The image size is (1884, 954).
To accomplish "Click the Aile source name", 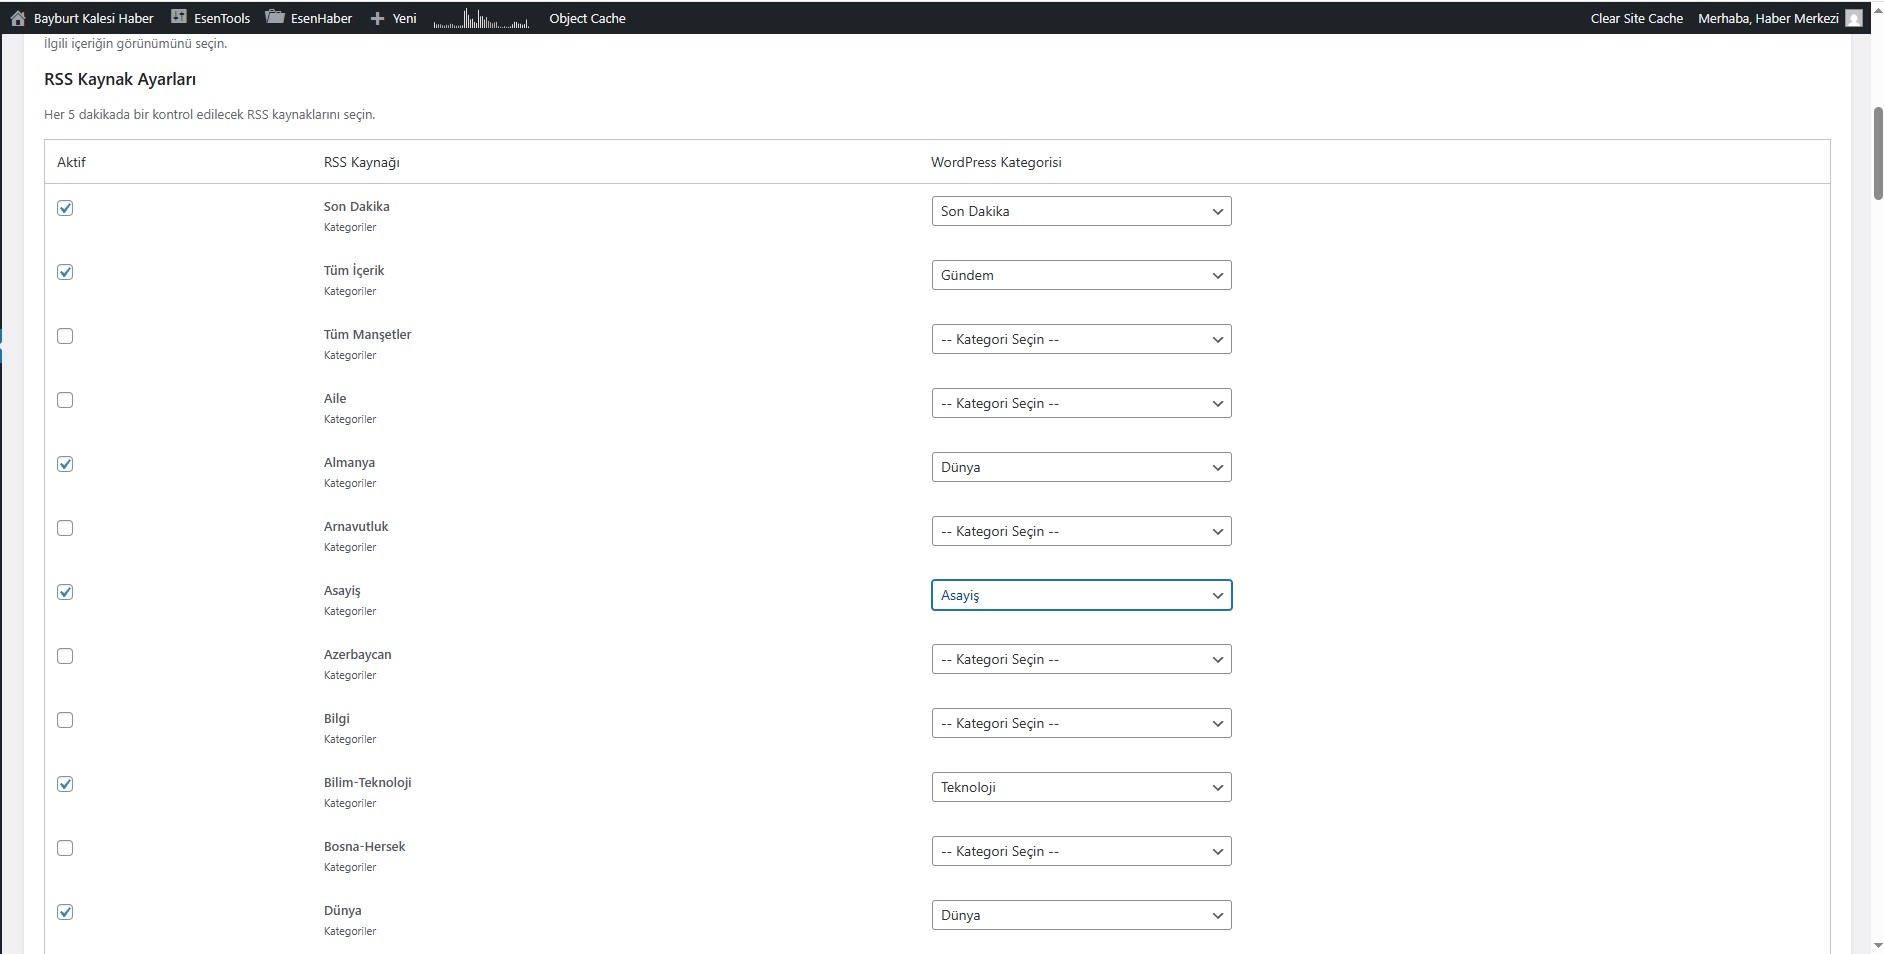I will tap(335, 398).
